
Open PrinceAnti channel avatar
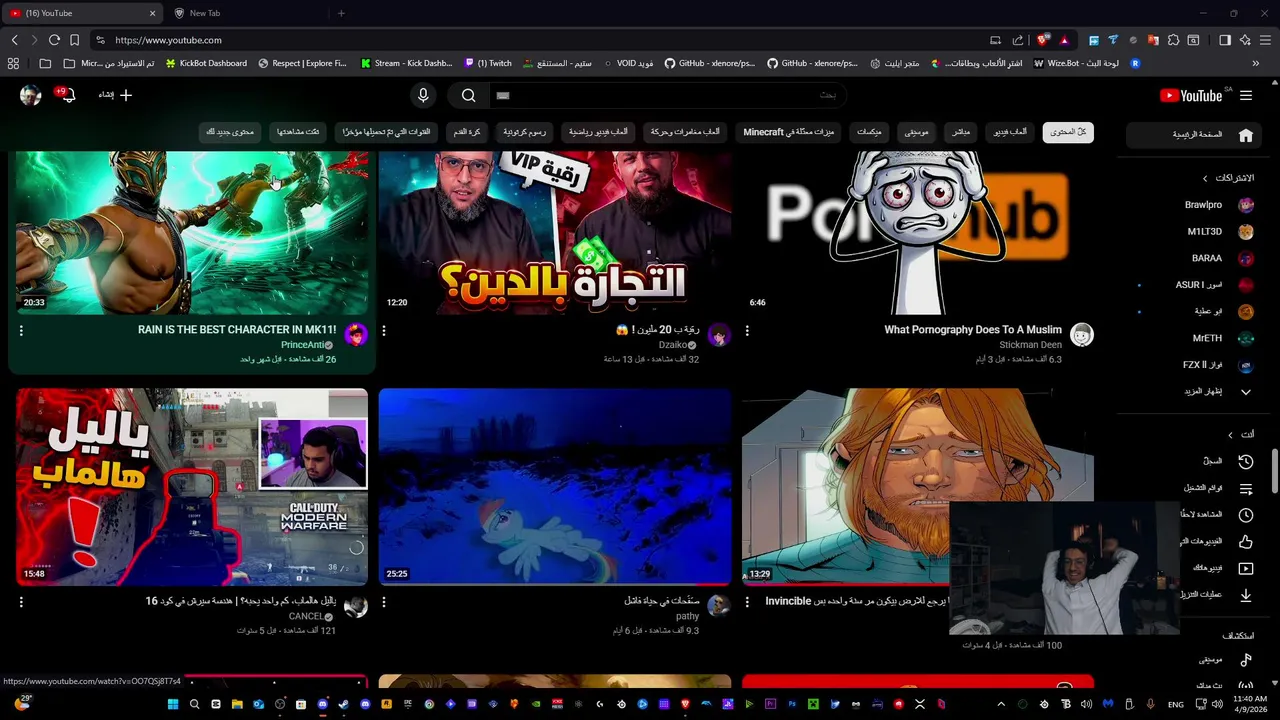pyautogui.click(x=355, y=335)
